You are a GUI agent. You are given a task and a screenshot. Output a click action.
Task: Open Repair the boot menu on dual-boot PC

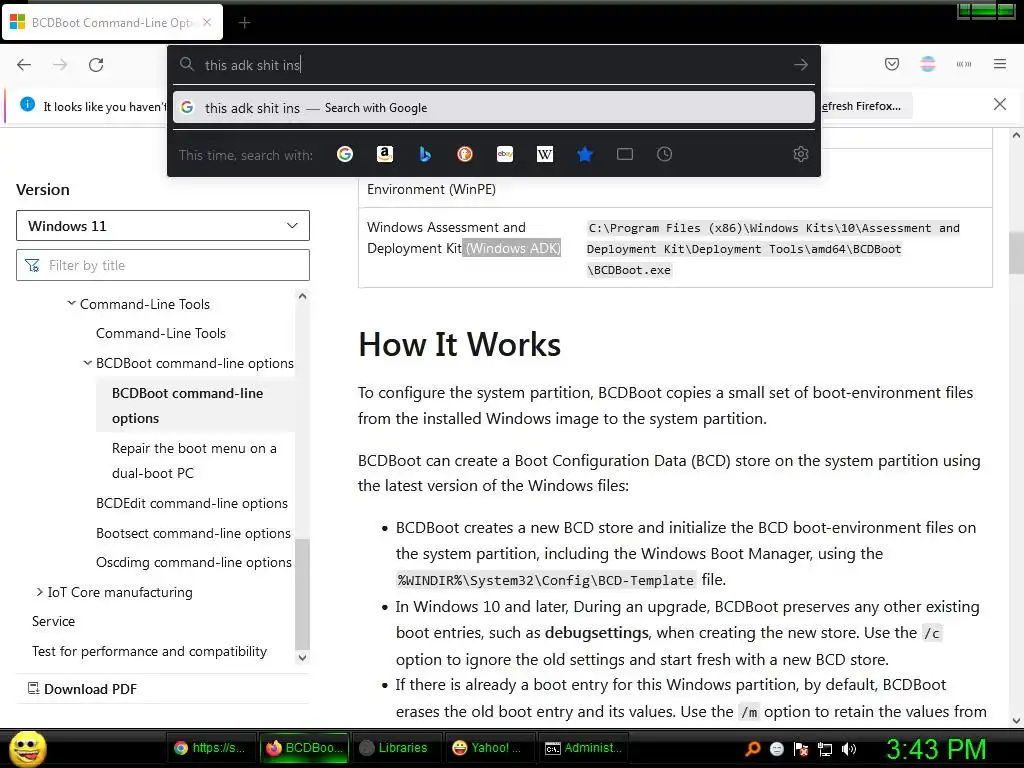194,460
